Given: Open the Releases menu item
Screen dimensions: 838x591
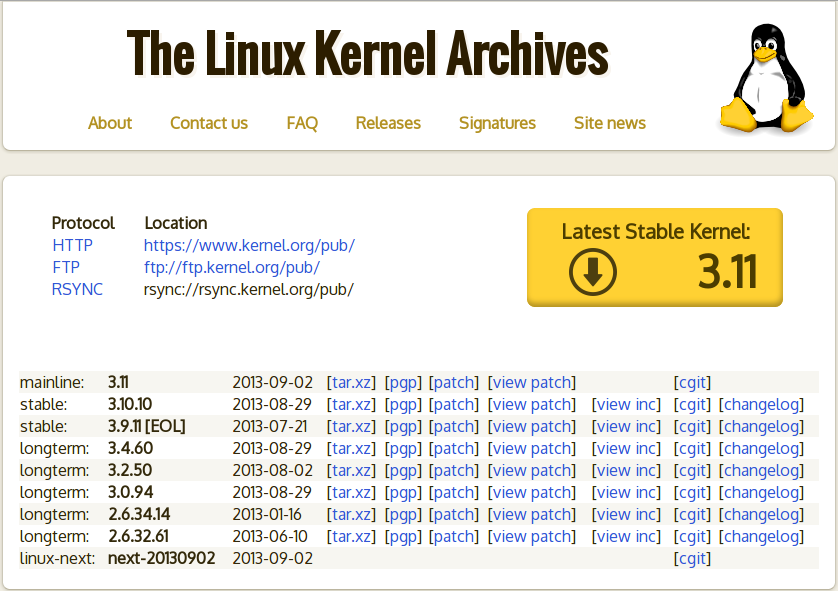Looking at the screenshot, I should 388,123.
